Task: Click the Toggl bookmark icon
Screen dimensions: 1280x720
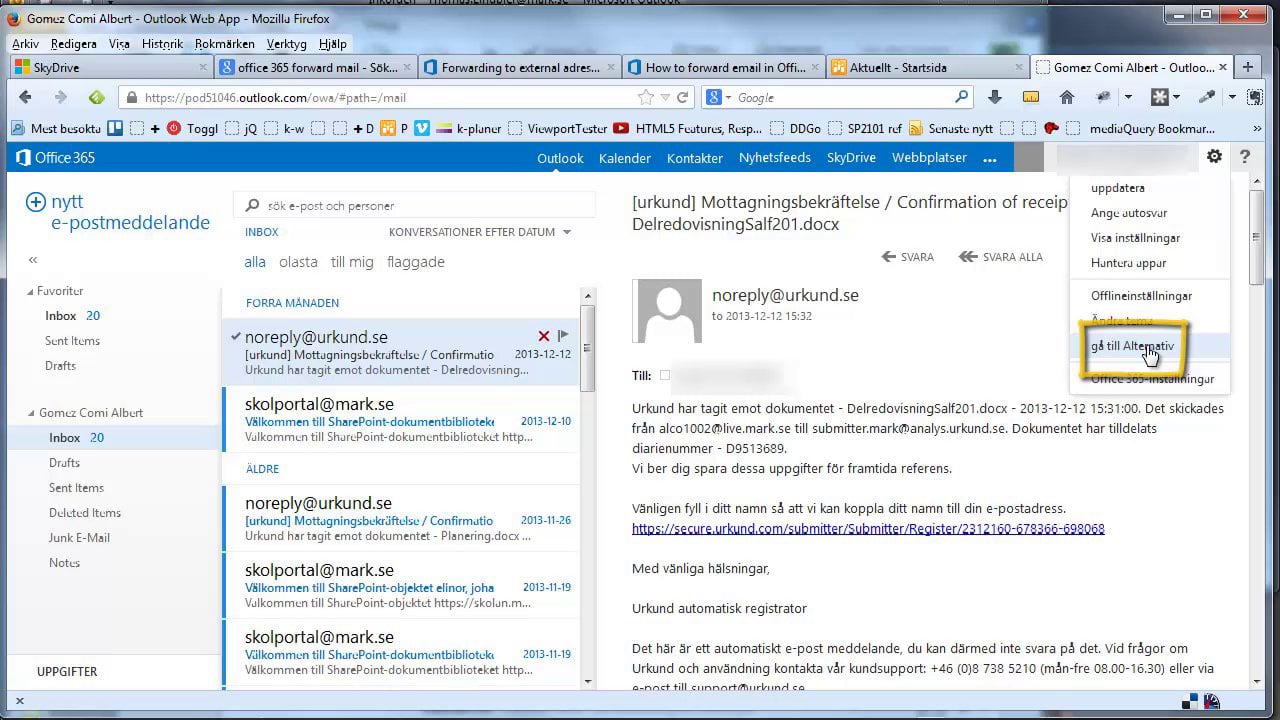Action: [174, 128]
